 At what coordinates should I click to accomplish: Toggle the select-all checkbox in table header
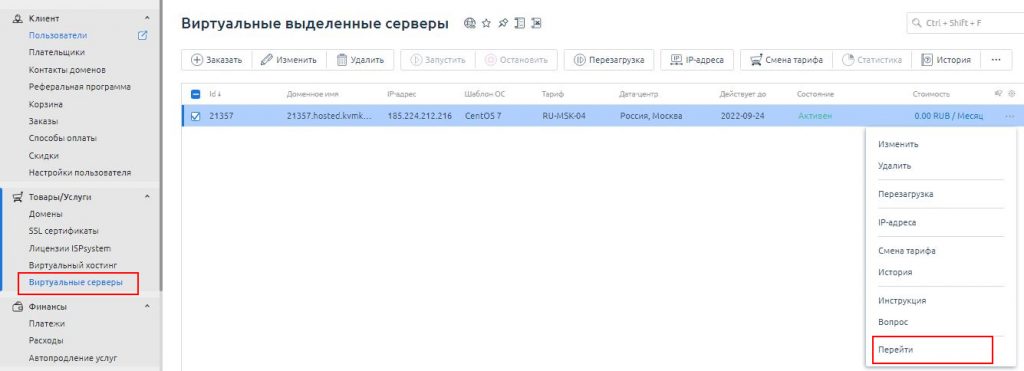195,94
